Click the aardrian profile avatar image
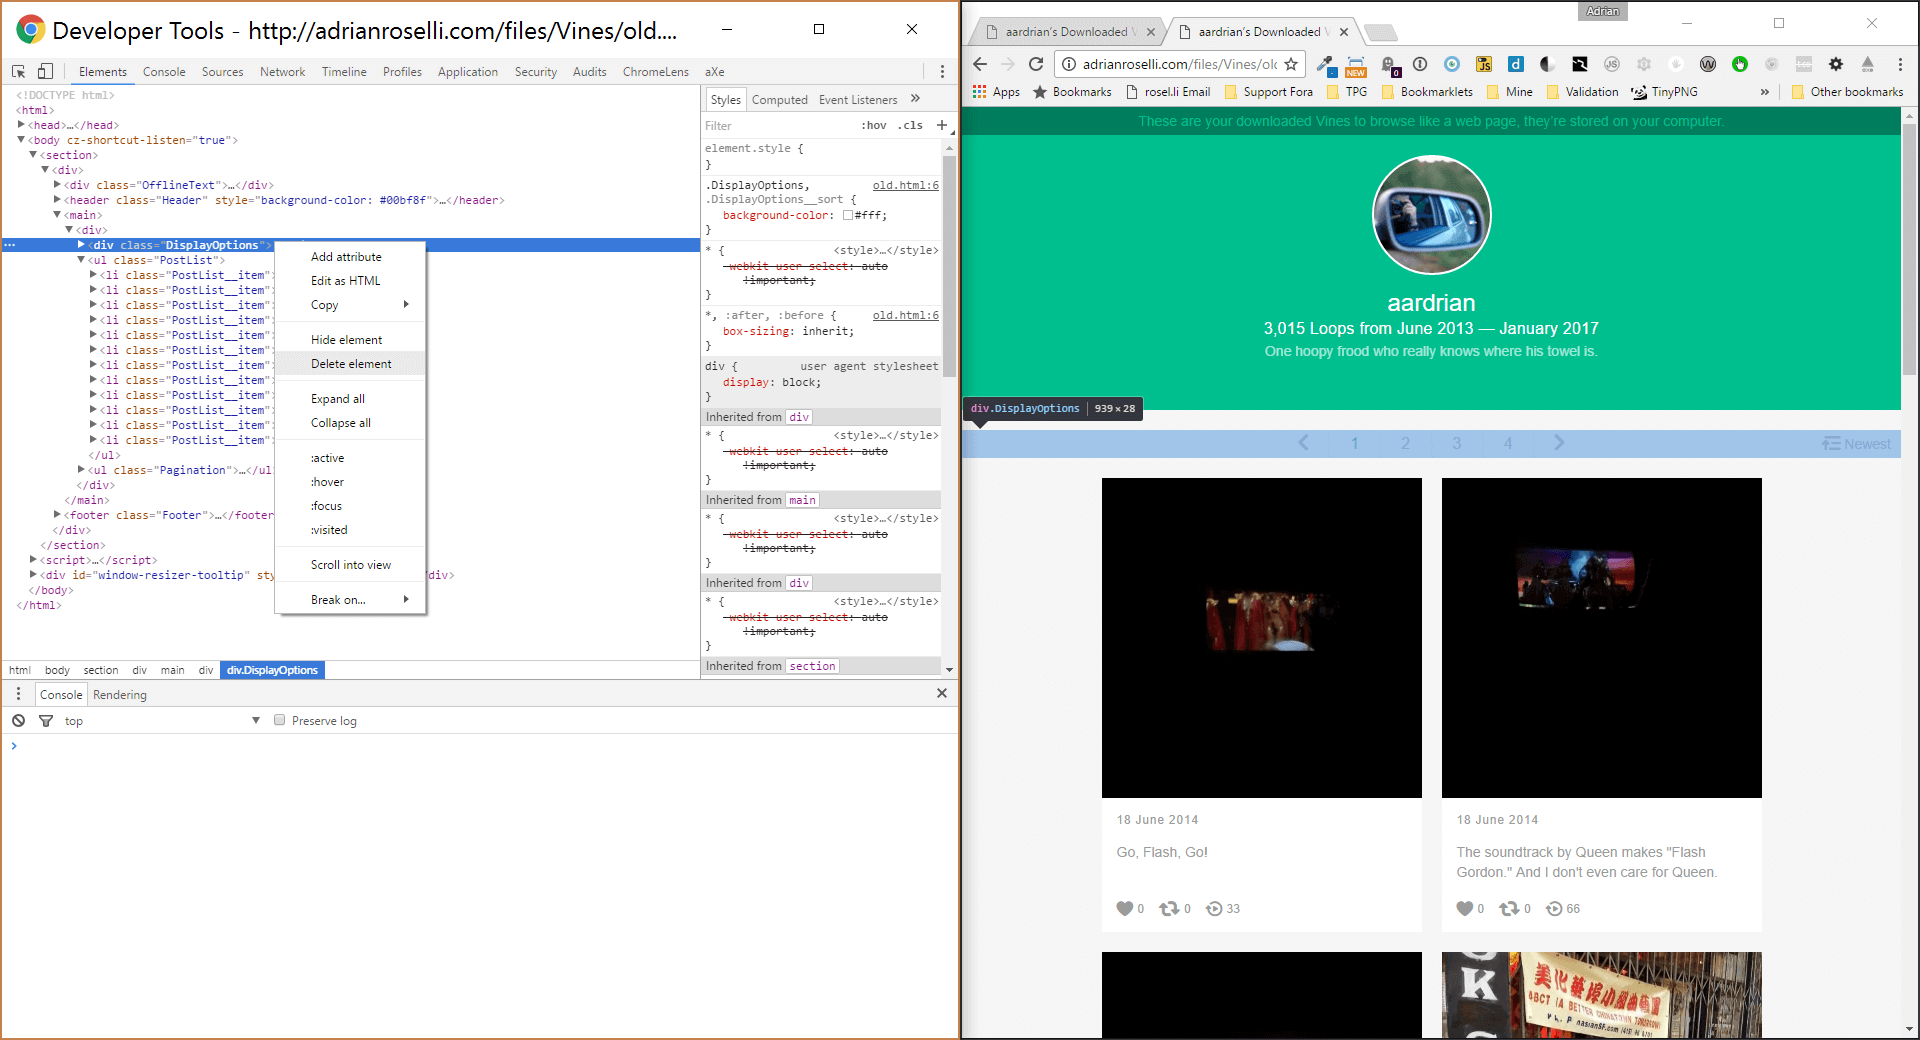 (x=1431, y=215)
